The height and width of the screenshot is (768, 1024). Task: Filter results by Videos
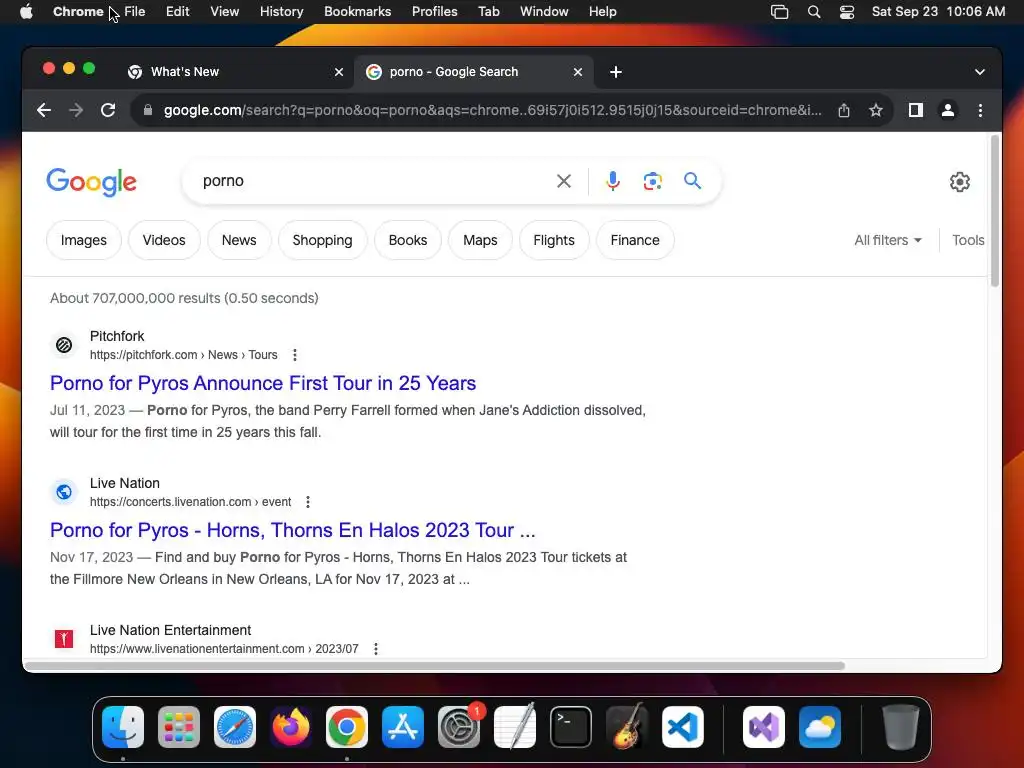164,240
